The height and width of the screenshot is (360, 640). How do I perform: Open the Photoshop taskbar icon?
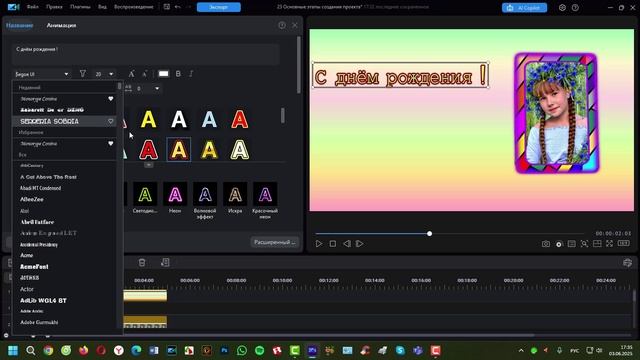pos(224,350)
